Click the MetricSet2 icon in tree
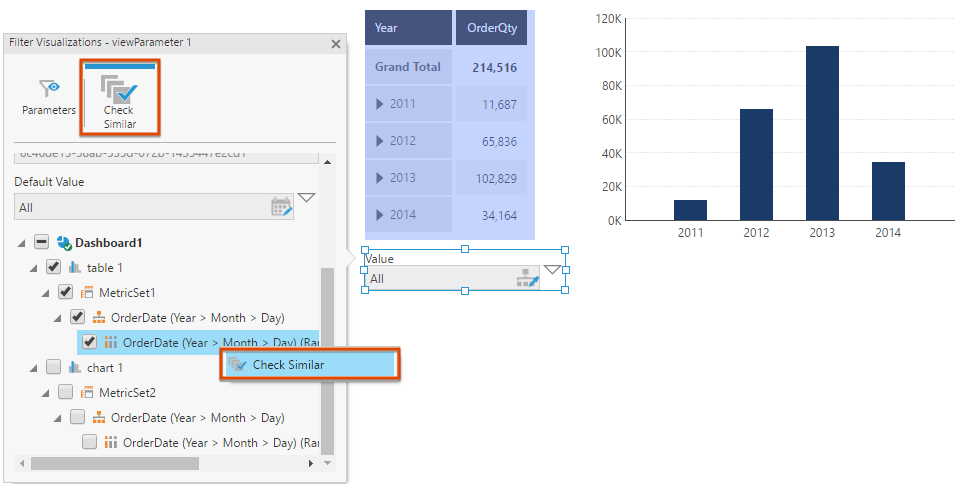The image size is (959, 484). click(x=87, y=392)
